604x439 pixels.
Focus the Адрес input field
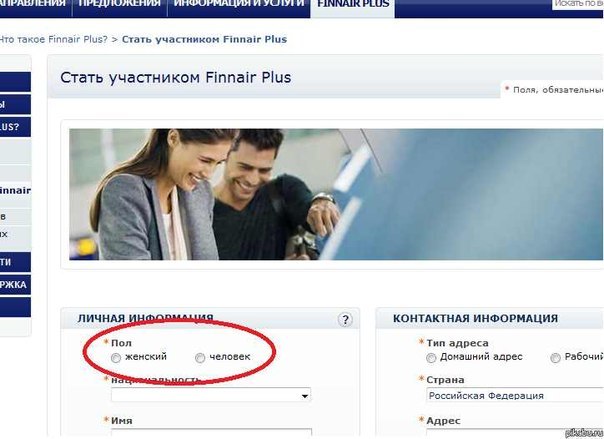(x=515, y=434)
